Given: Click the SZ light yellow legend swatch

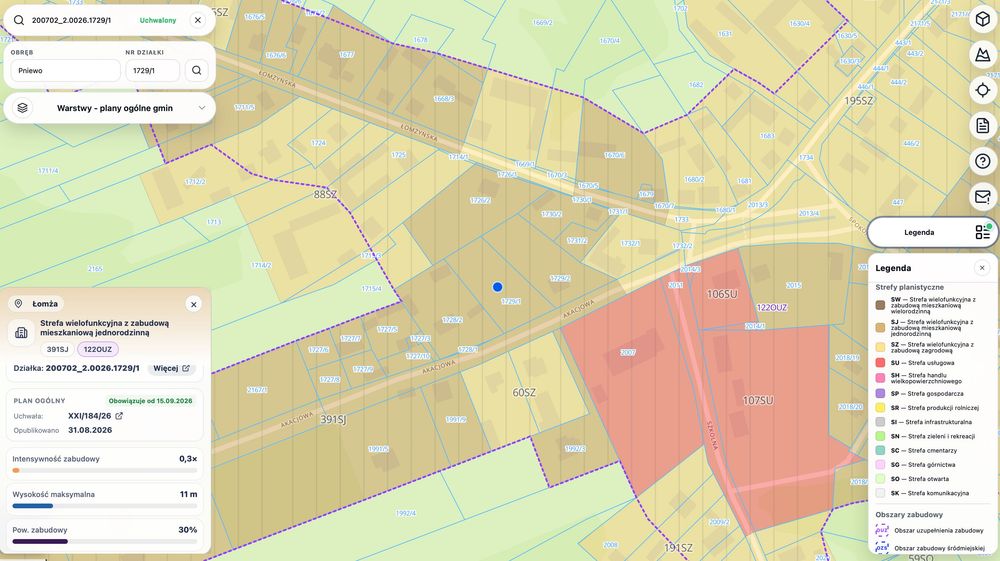Looking at the screenshot, I should coord(880,347).
